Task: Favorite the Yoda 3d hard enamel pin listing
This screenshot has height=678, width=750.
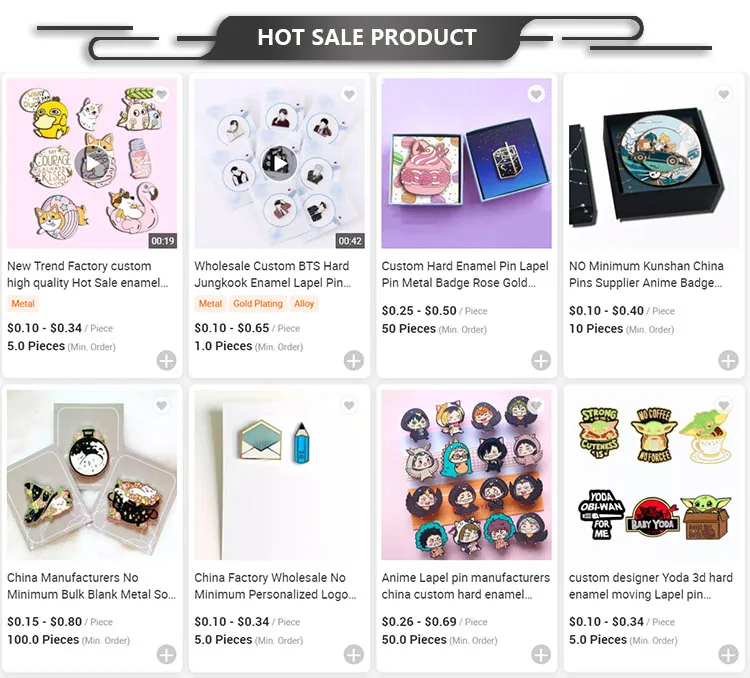Action: pos(724,406)
